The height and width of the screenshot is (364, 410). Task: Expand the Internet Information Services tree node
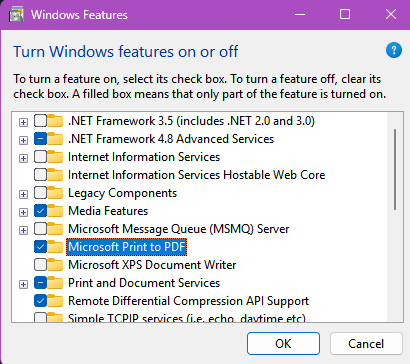pos(23,158)
